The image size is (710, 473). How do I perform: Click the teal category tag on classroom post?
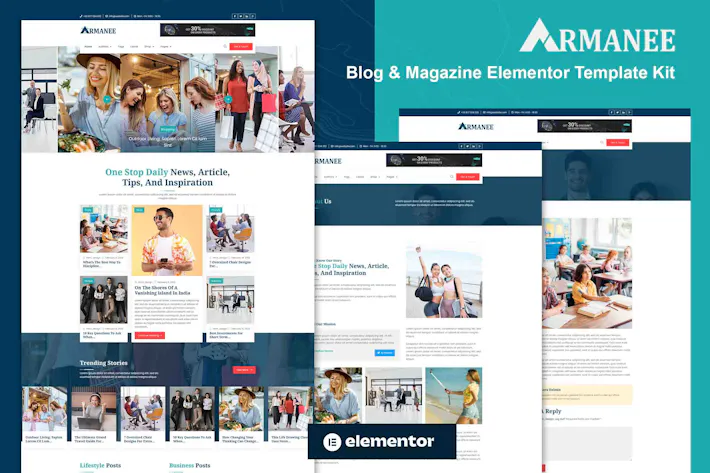(x=87, y=210)
